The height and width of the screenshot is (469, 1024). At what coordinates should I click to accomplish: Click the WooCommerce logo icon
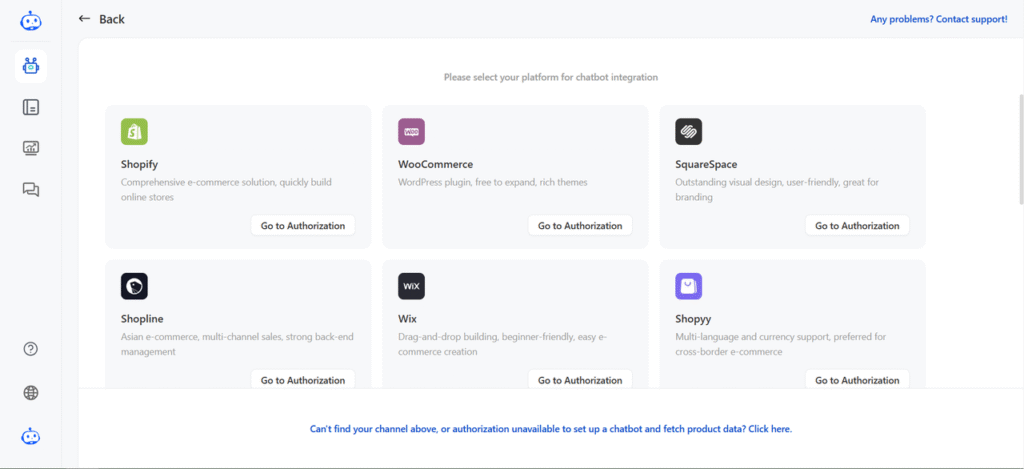click(411, 131)
